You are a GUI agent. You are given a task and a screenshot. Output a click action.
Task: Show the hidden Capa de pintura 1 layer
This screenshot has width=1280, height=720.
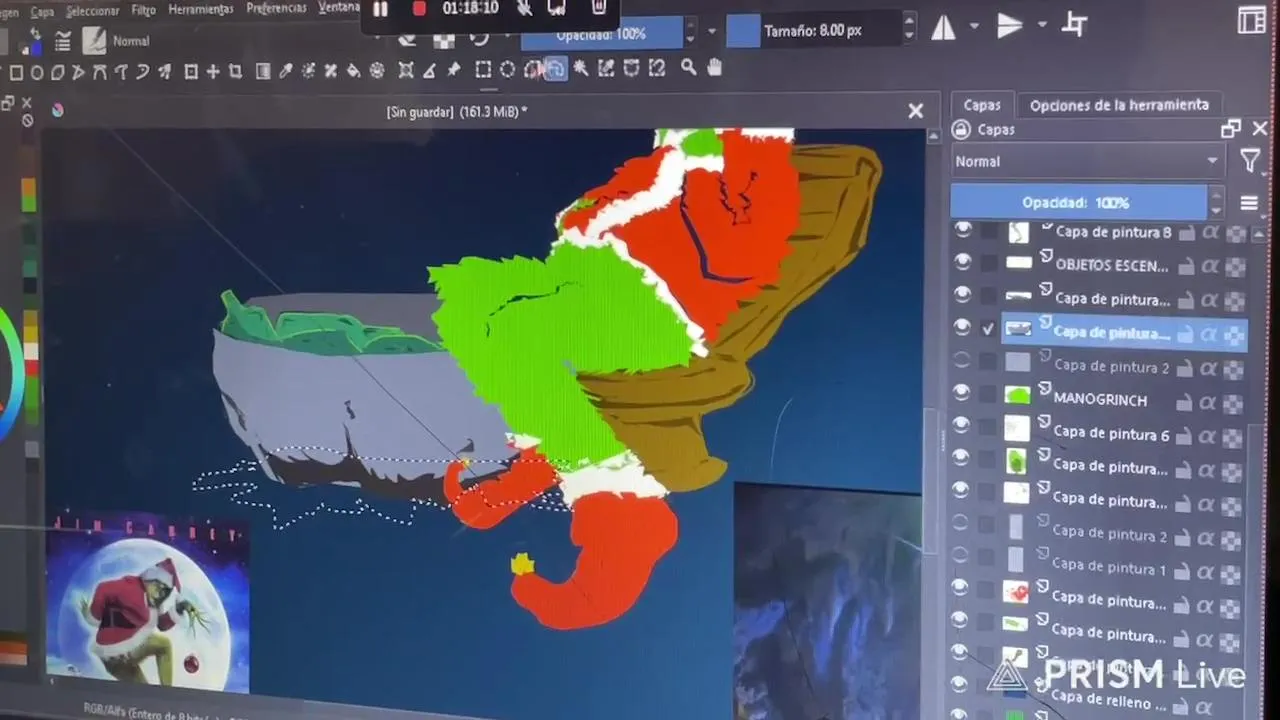(x=960, y=555)
